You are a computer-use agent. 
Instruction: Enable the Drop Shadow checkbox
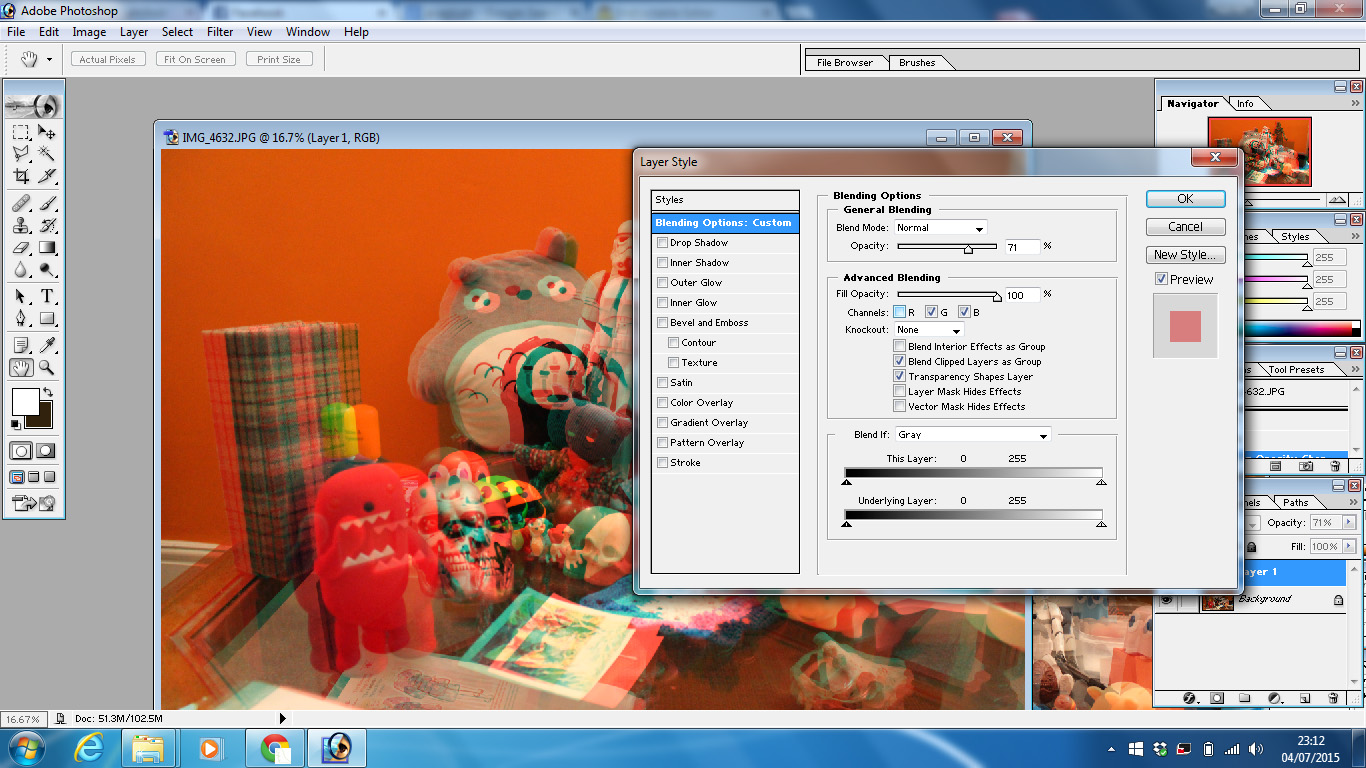(662, 243)
